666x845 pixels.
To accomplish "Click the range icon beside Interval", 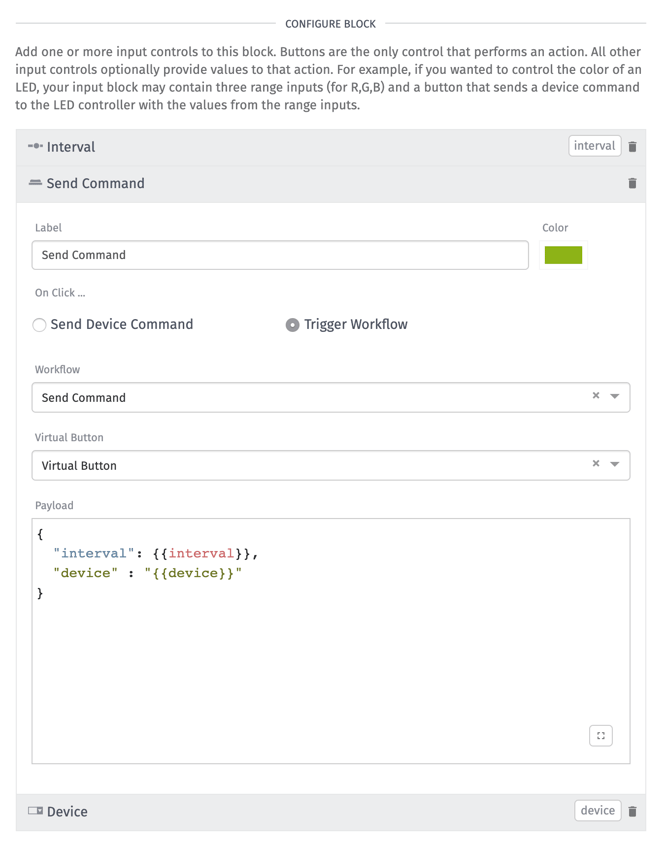I will (x=35, y=147).
